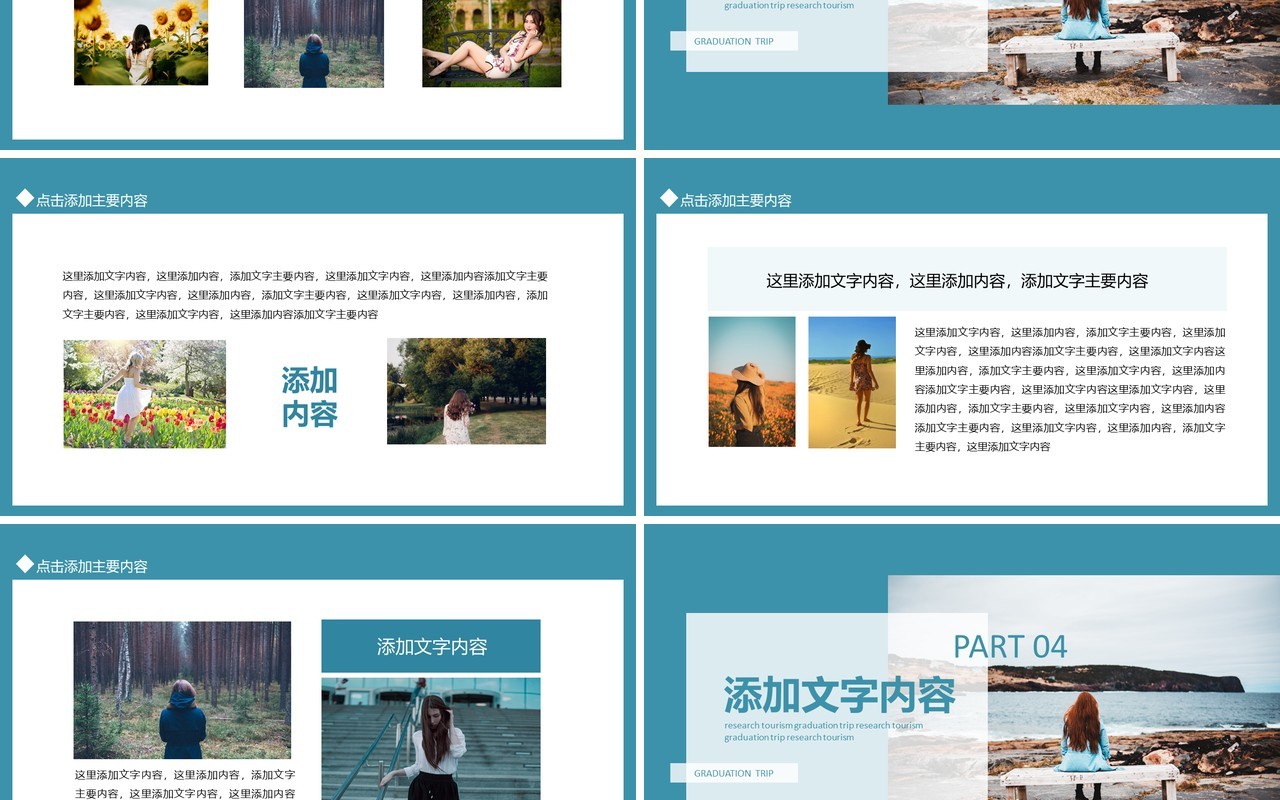Click the research tourism subtitle under PART 04 title
This screenshot has height=800, width=1280.
[x=824, y=731]
